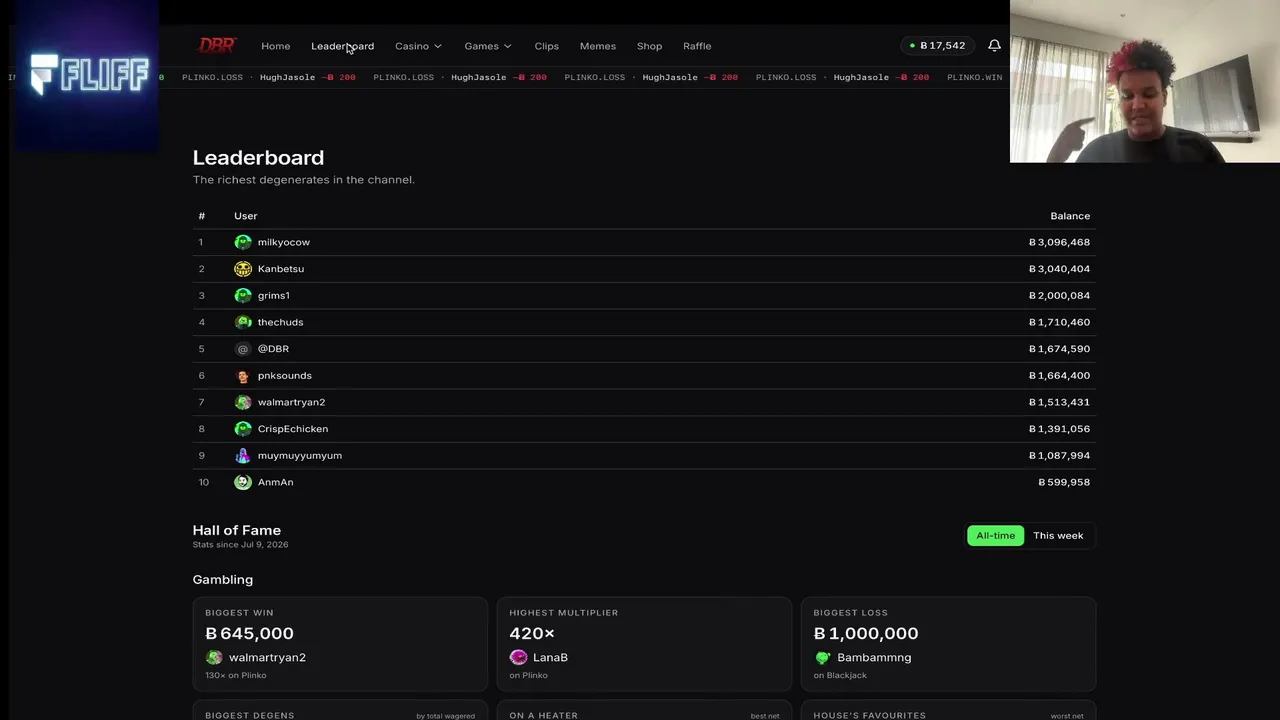Screen dimensions: 1280x720
Task: Click grims1's balance 2,000,084
Action: point(1059,295)
